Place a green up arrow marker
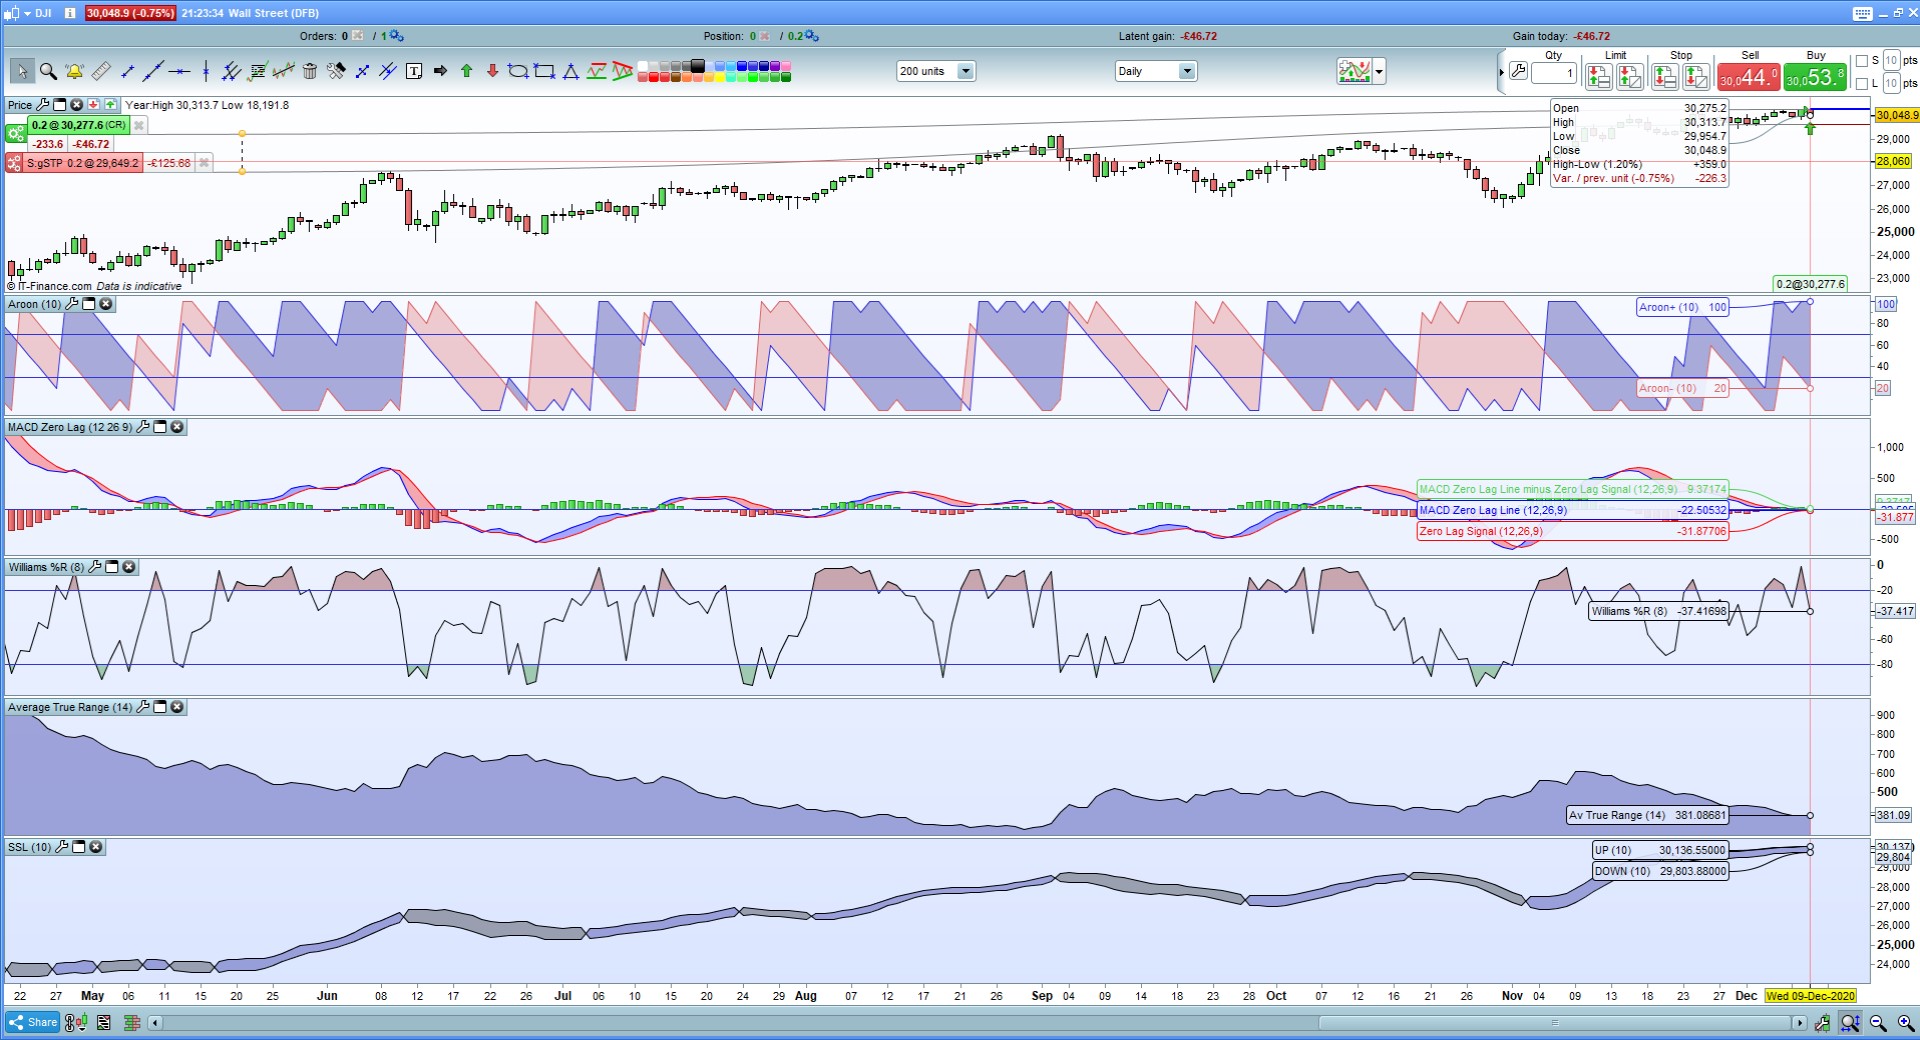Image resolution: width=1920 pixels, height=1040 pixels. (466, 71)
